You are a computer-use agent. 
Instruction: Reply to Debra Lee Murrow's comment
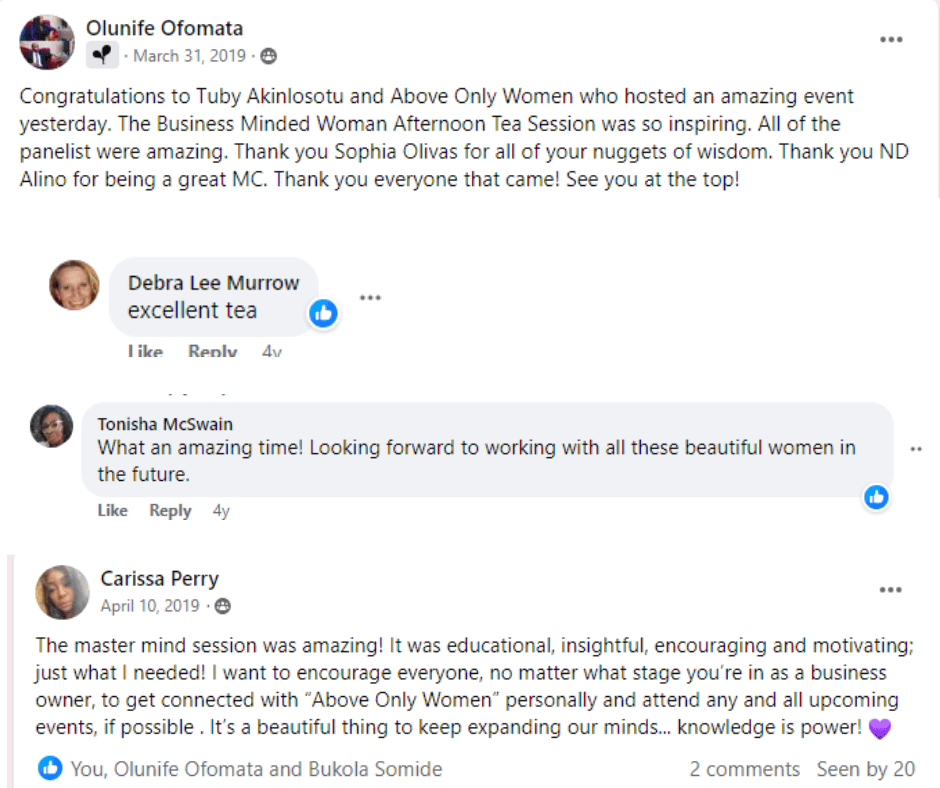(212, 351)
